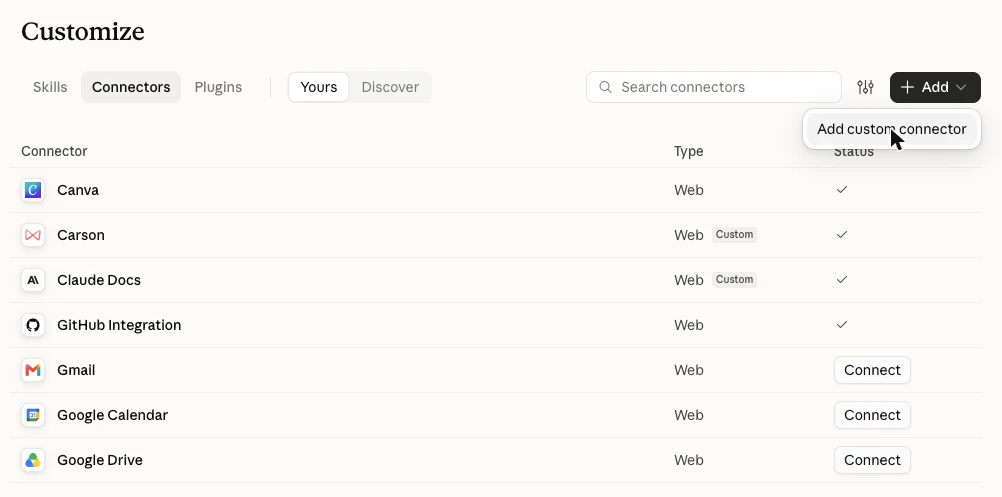Click the Claude Docs connector icon
This screenshot has height=497, width=1002.
click(x=33, y=280)
